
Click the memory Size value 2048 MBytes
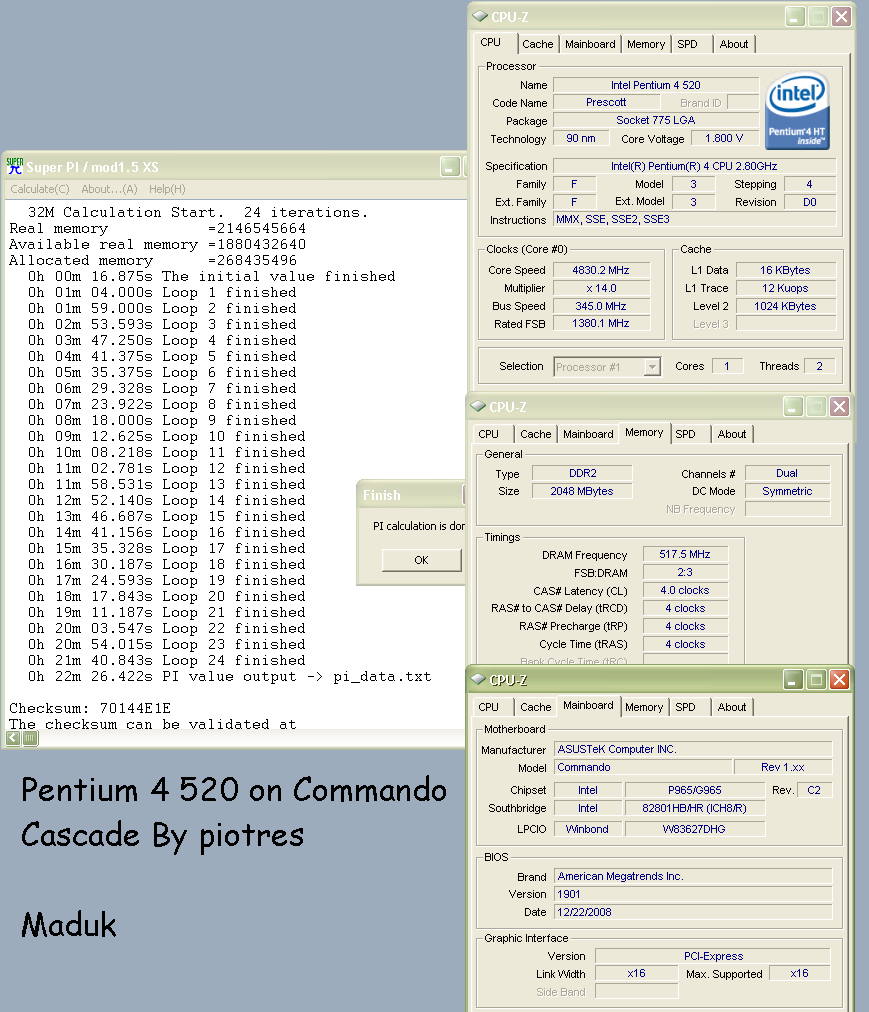point(582,491)
